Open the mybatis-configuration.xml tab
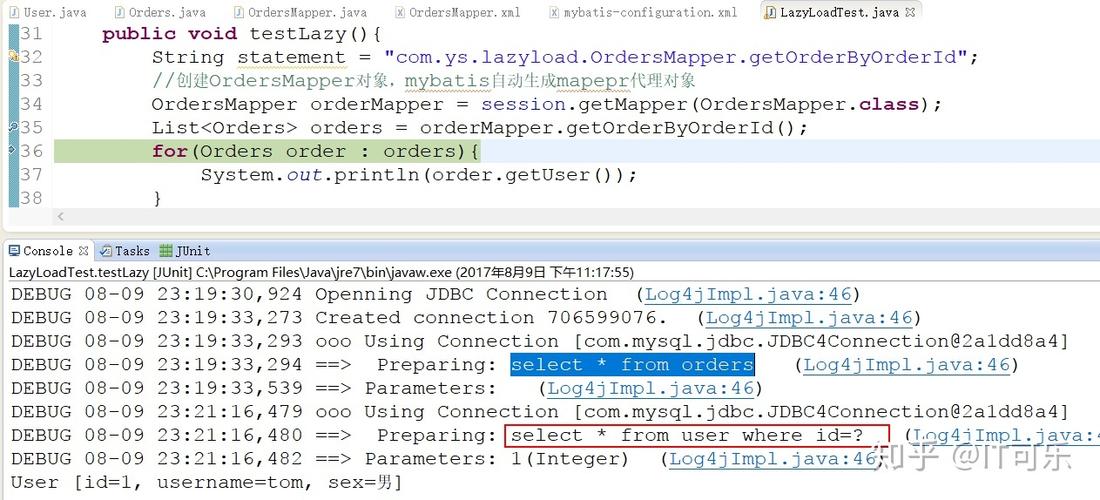The width and height of the screenshot is (1100, 500). [x=643, y=12]
